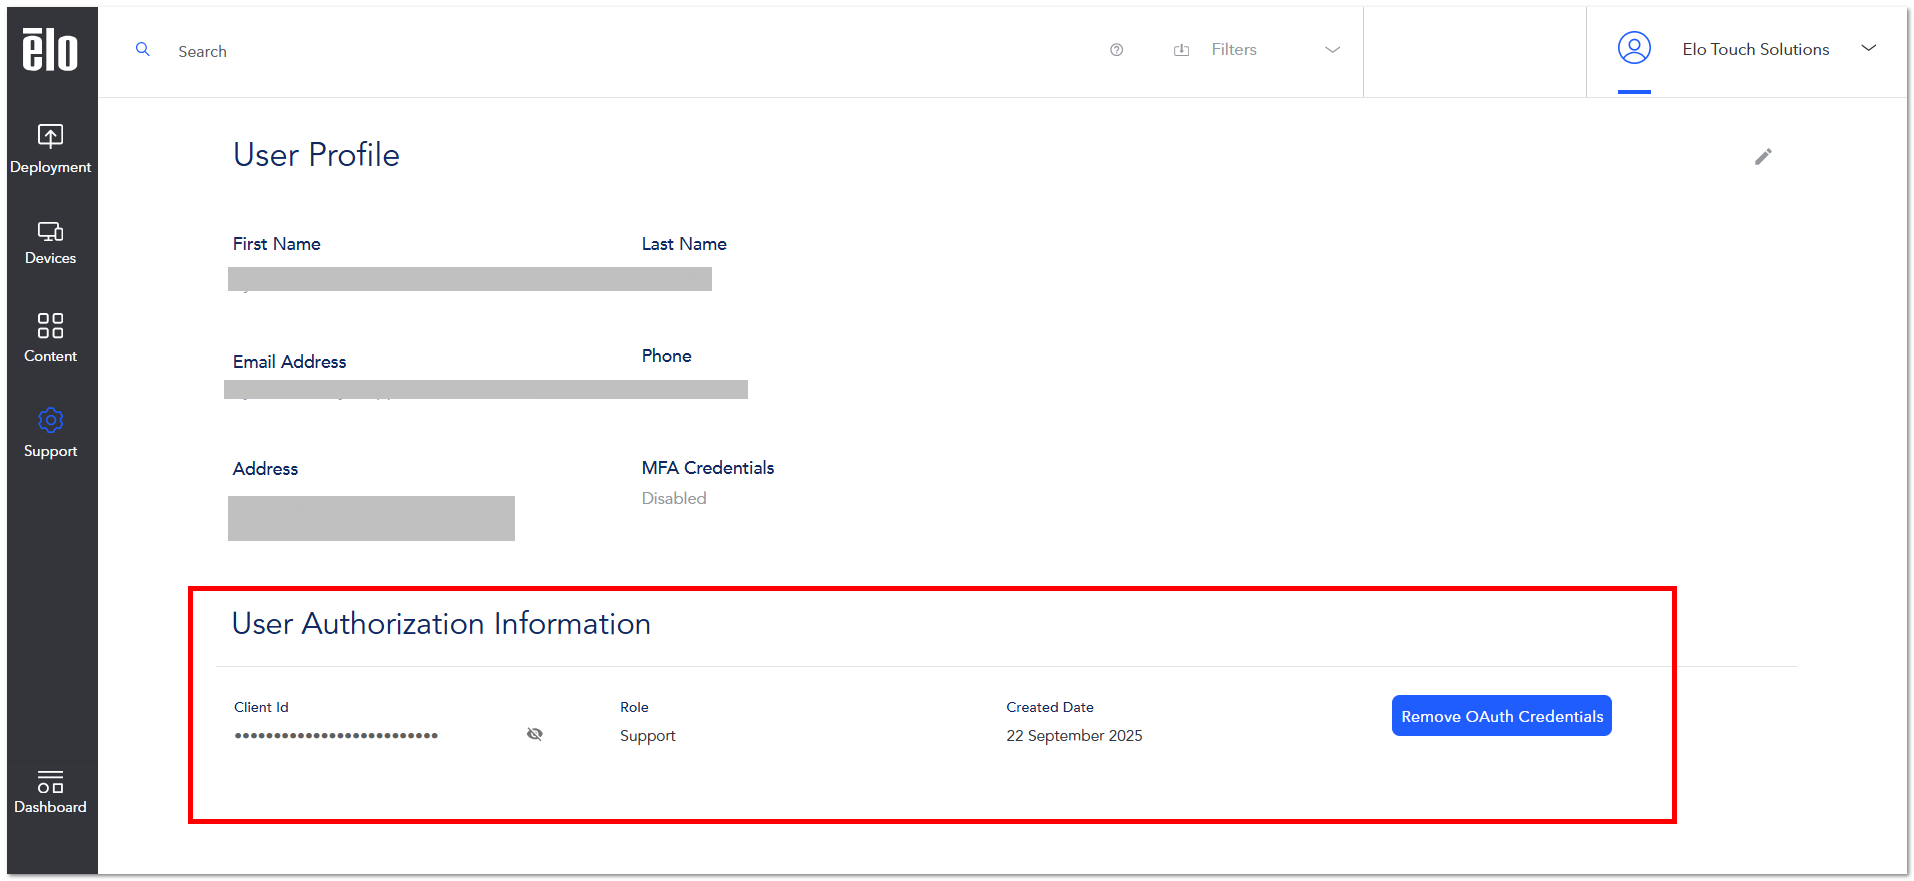Click the Role value Support
This screenshot has width=1914, height=881.
[647, 736]
